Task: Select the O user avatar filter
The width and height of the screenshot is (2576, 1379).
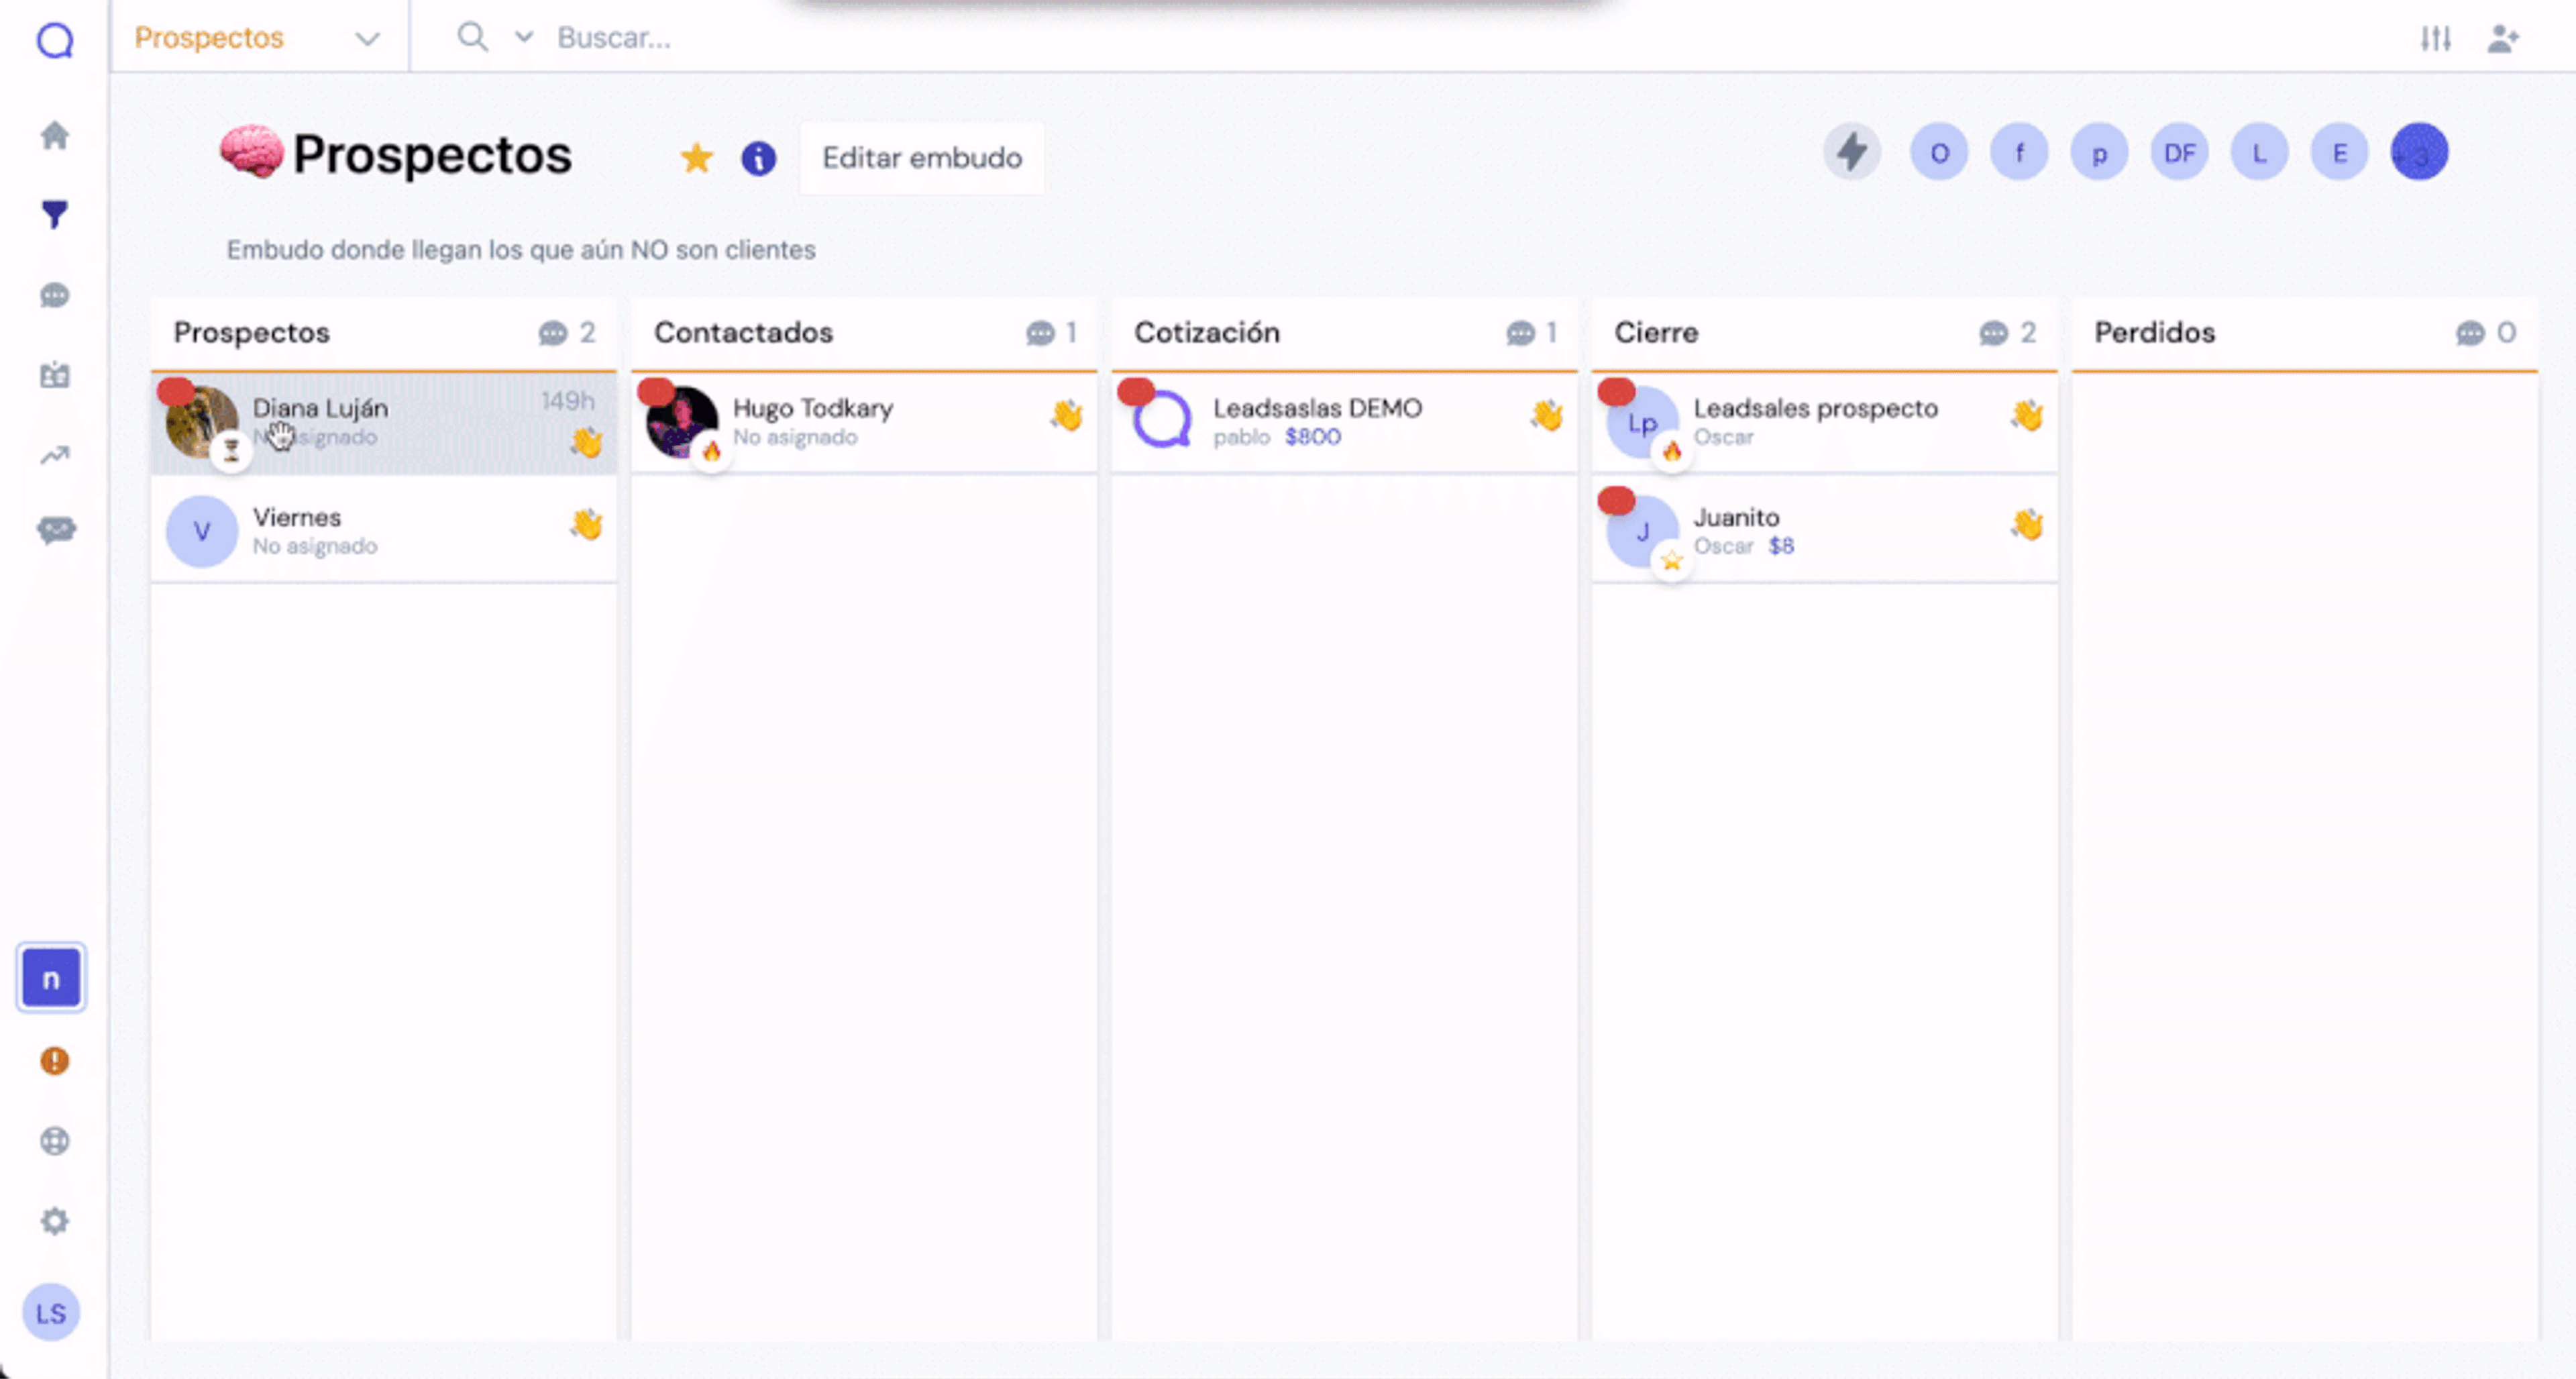Action: click(x=1939, y=153)
